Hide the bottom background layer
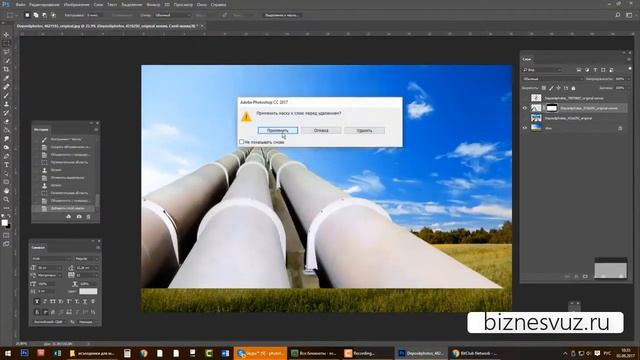Image resolution: width=640 pixels, height=360 pixels. 525,128
